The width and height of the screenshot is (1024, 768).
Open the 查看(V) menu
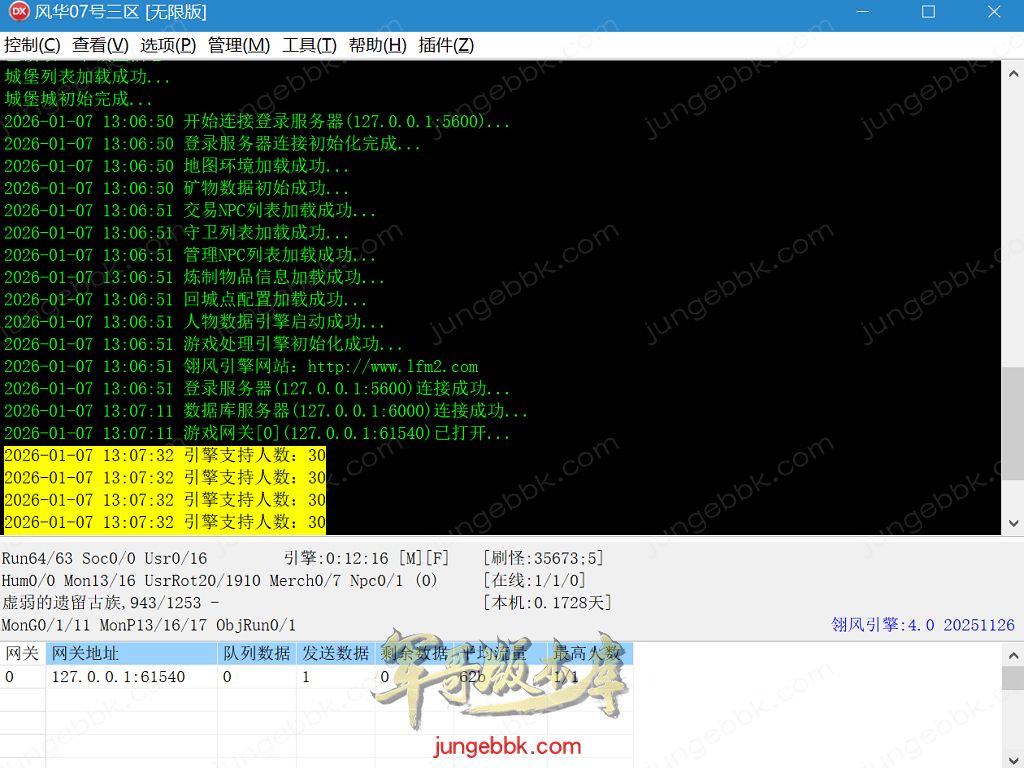[x=100, y=45]
